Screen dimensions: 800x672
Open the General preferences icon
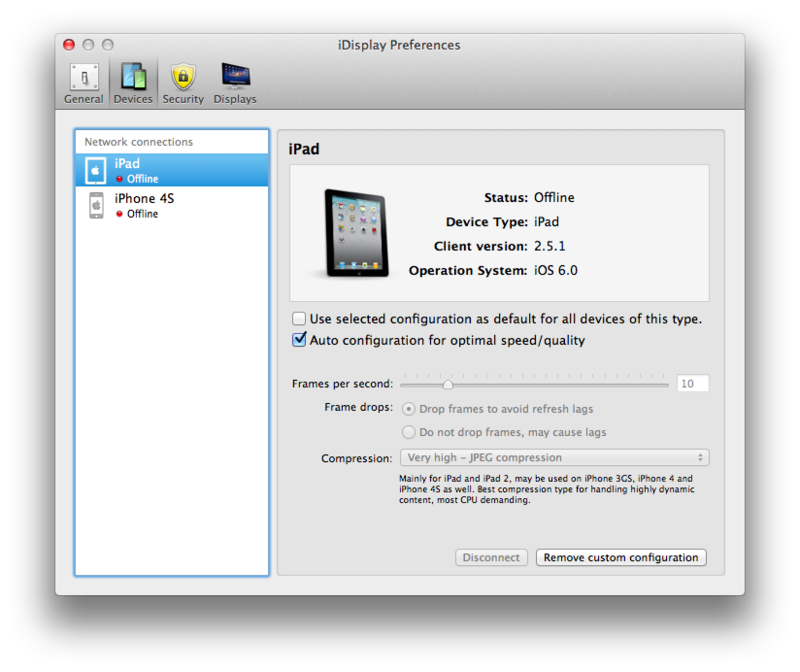click(84, 78)
